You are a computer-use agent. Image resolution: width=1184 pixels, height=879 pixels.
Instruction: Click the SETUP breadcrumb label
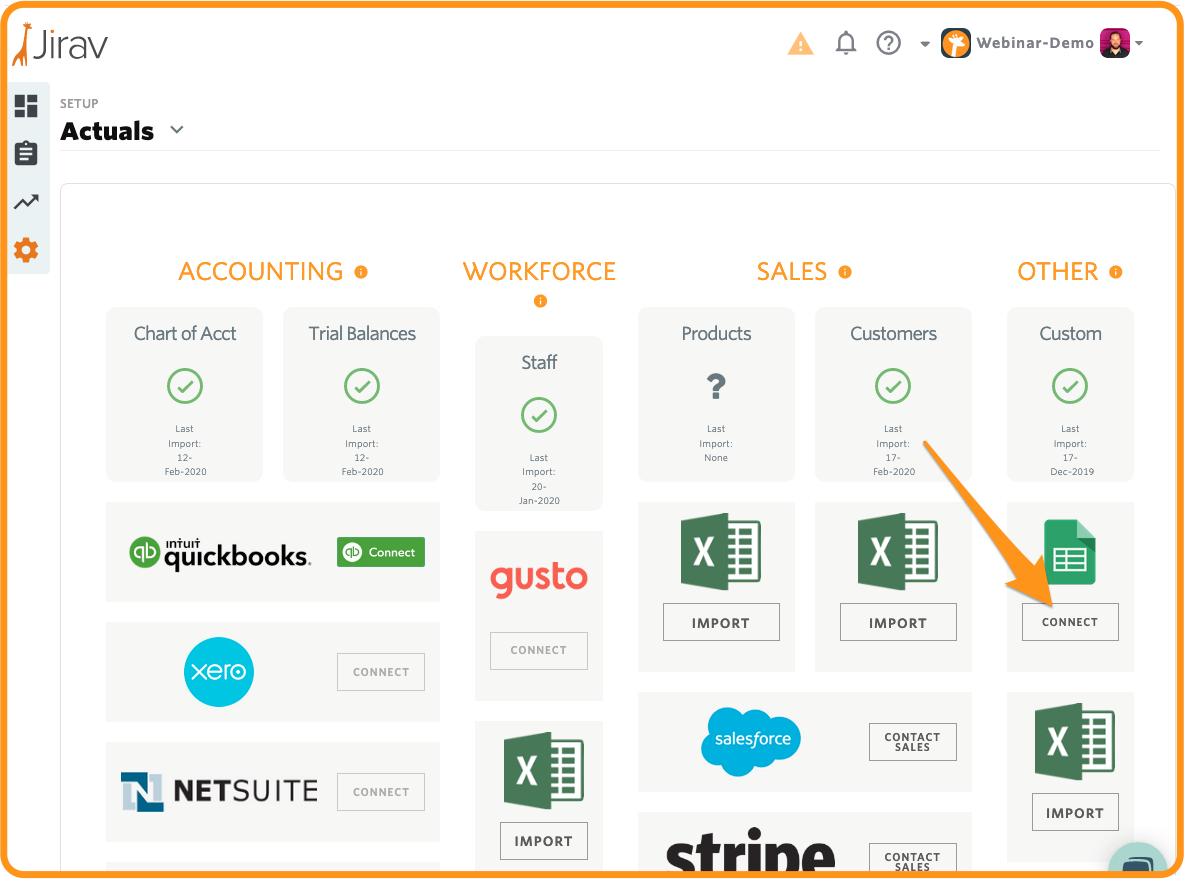[x=79, y=103]
